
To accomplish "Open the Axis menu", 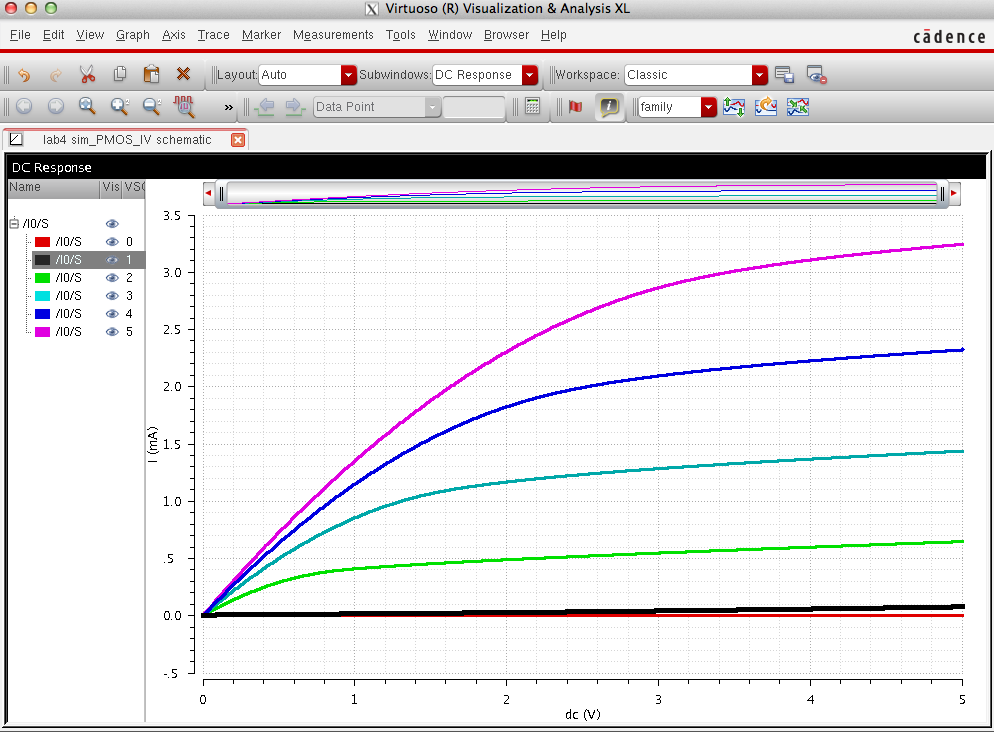I will [x=174, y=35].
